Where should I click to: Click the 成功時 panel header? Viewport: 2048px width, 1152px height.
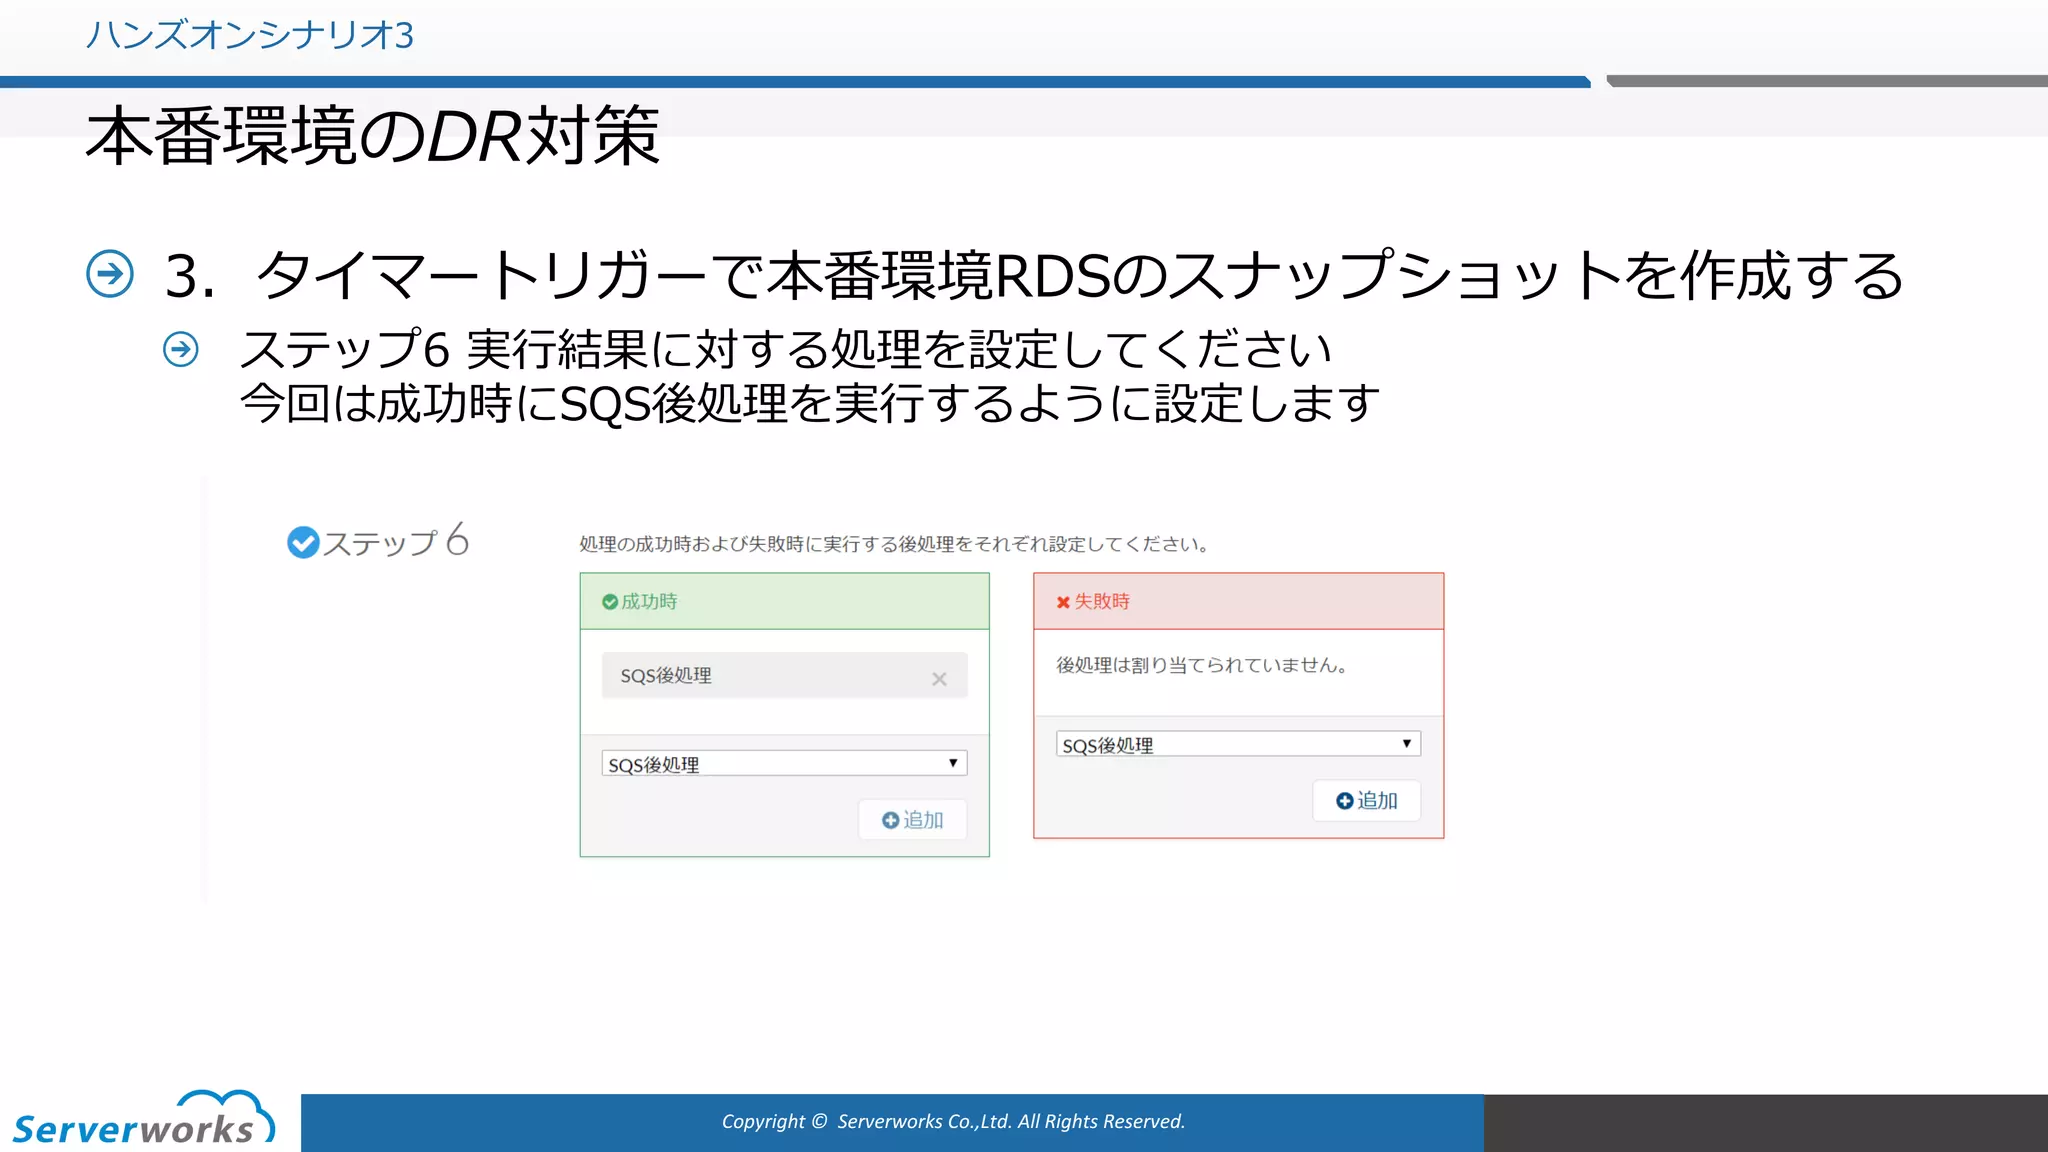click(784, 601)
